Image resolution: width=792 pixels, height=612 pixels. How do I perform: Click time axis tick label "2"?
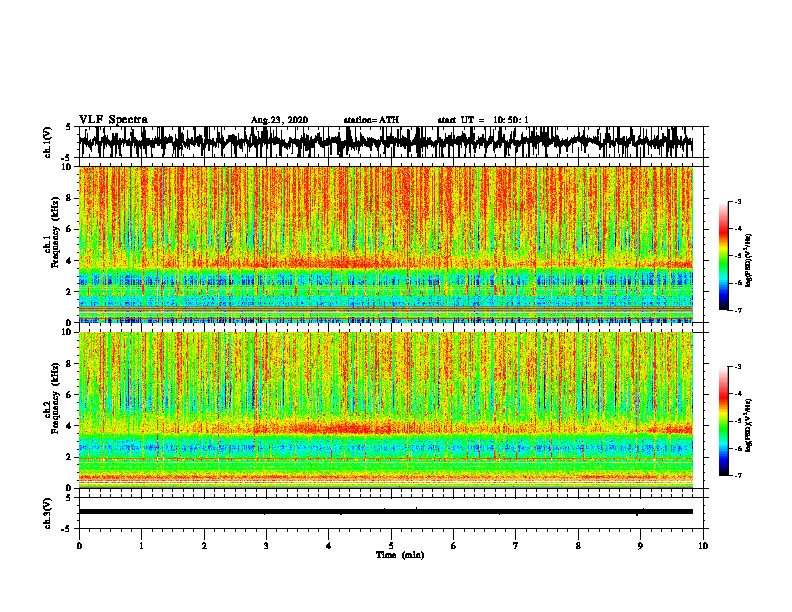point(204,546)
